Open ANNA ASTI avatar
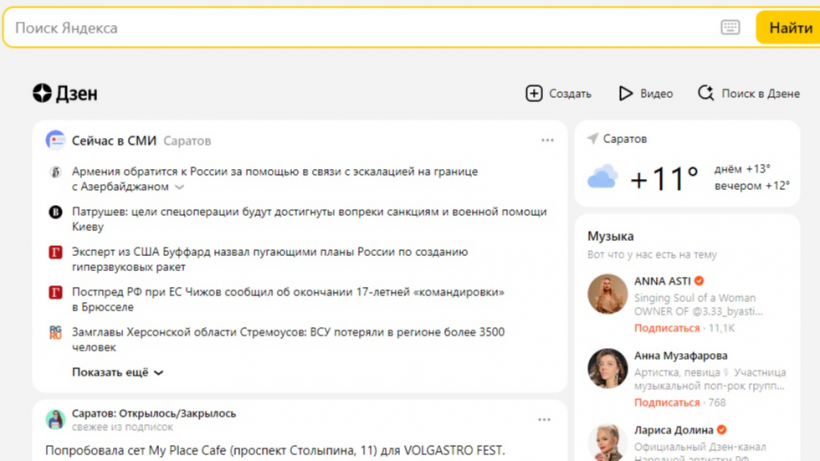The height and width of the screenshot is (461, 820). pos(607,294)
